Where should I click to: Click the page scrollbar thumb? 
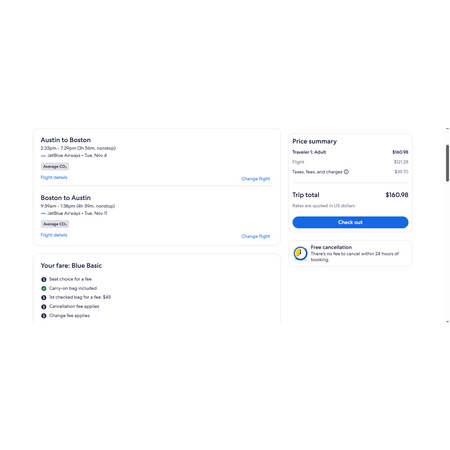447,163
